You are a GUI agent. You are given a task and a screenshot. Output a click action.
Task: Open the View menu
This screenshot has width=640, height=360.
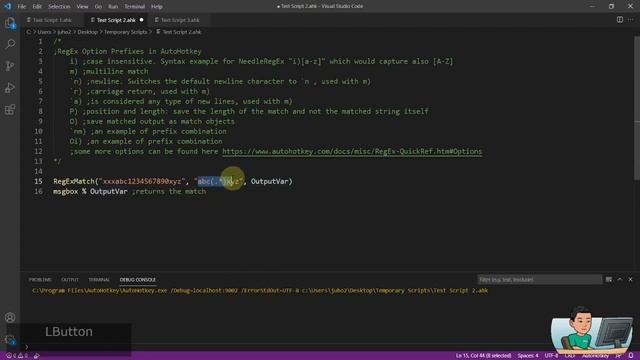[x=82, y=7]
